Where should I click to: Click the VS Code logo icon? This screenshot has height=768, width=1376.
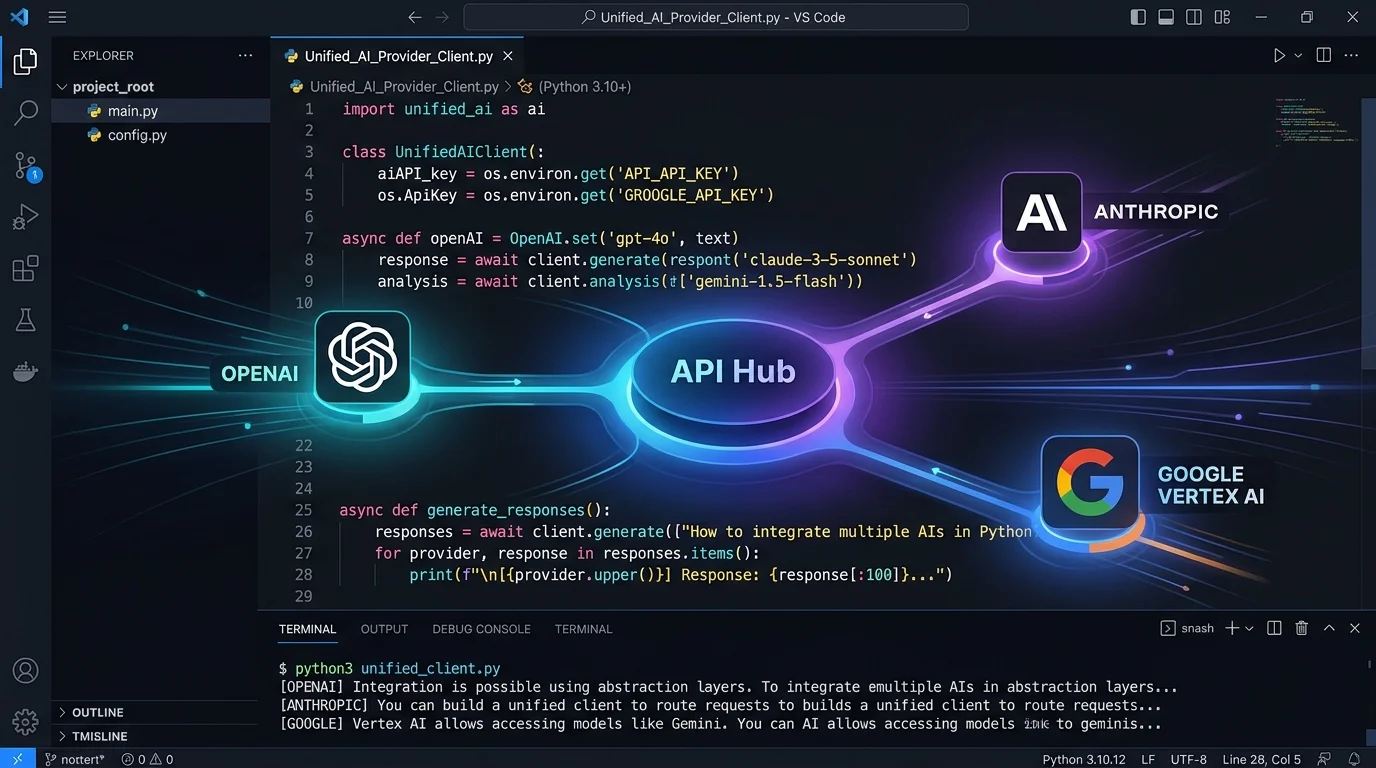(x=19, y=17)
